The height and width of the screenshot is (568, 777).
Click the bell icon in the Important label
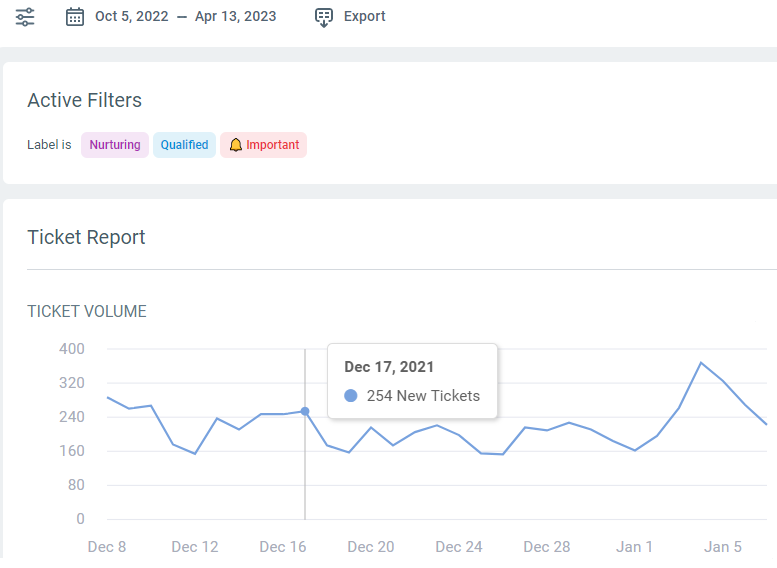(x=236, y=145)
